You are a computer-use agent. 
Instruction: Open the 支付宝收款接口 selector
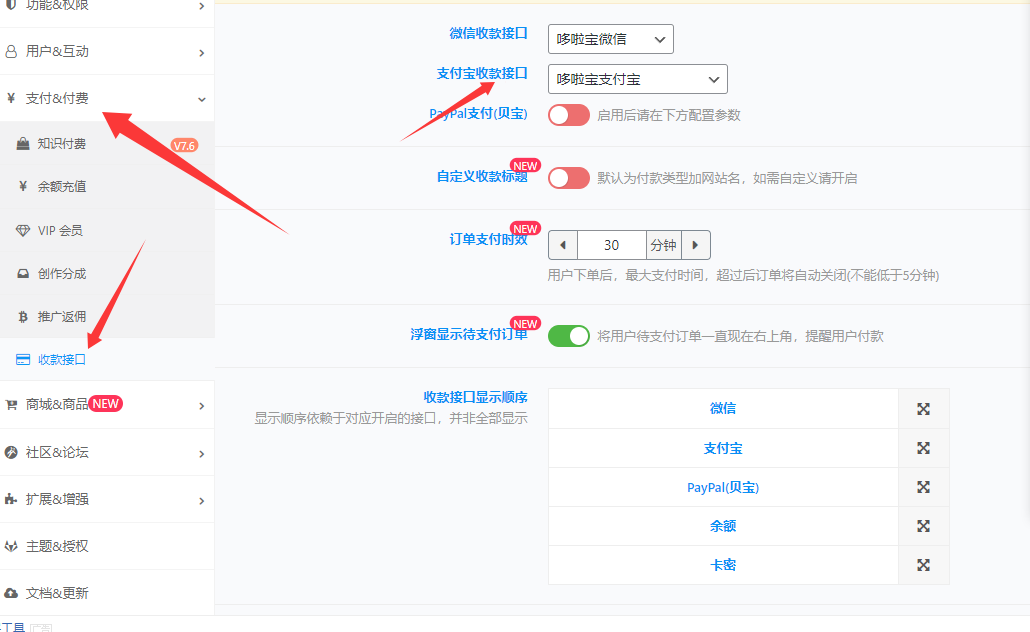click(637, 78)
